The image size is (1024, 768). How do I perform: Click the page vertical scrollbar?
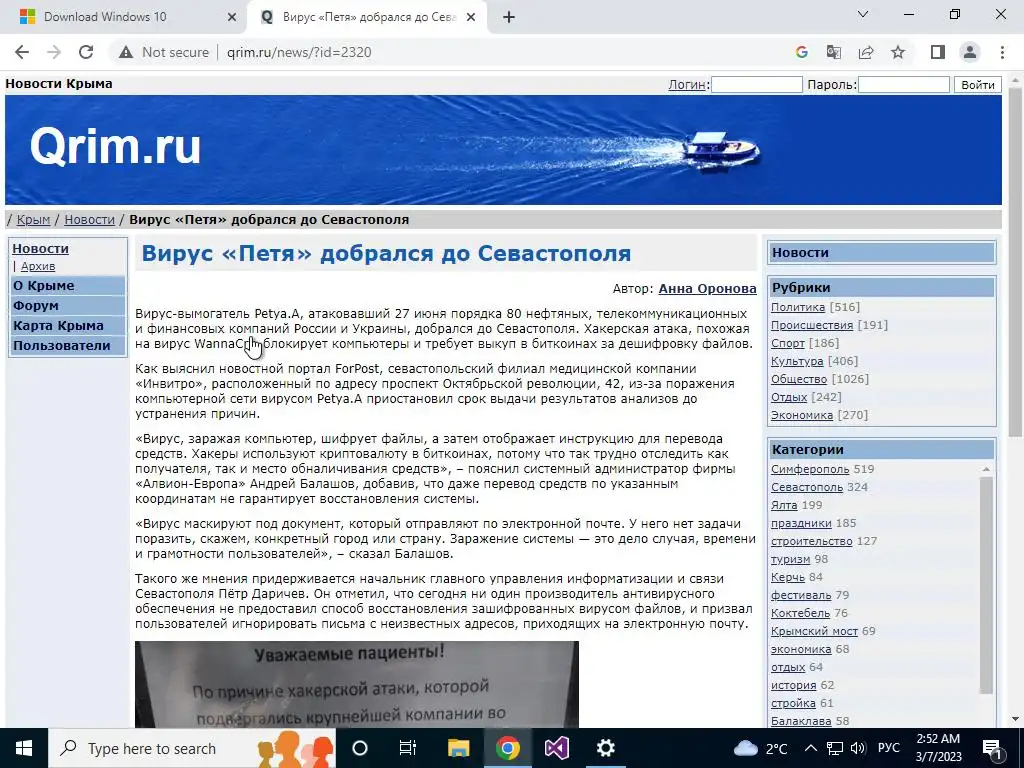click(1015, 261)
